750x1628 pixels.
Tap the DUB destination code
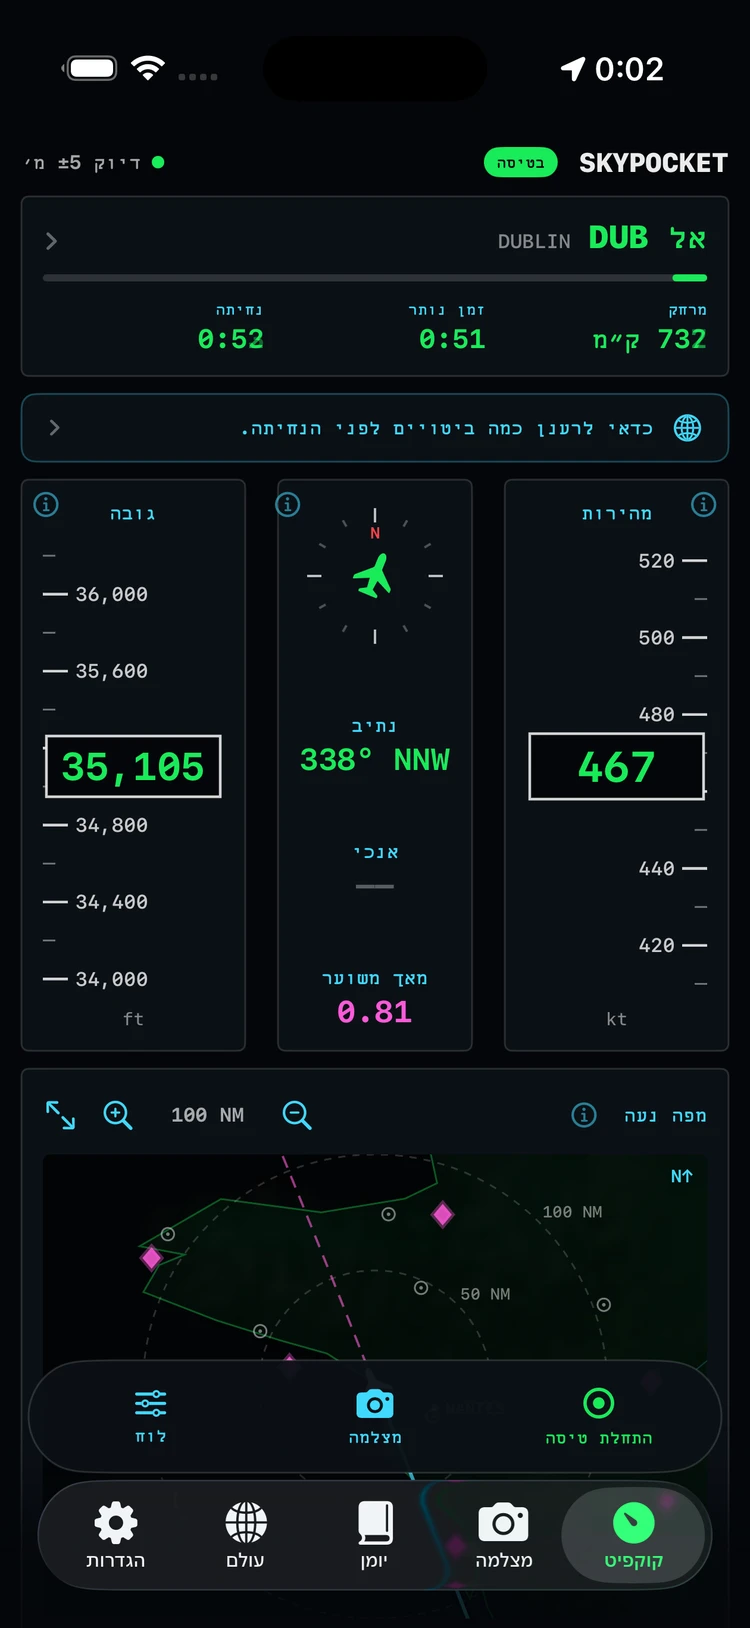click(618, 238)
